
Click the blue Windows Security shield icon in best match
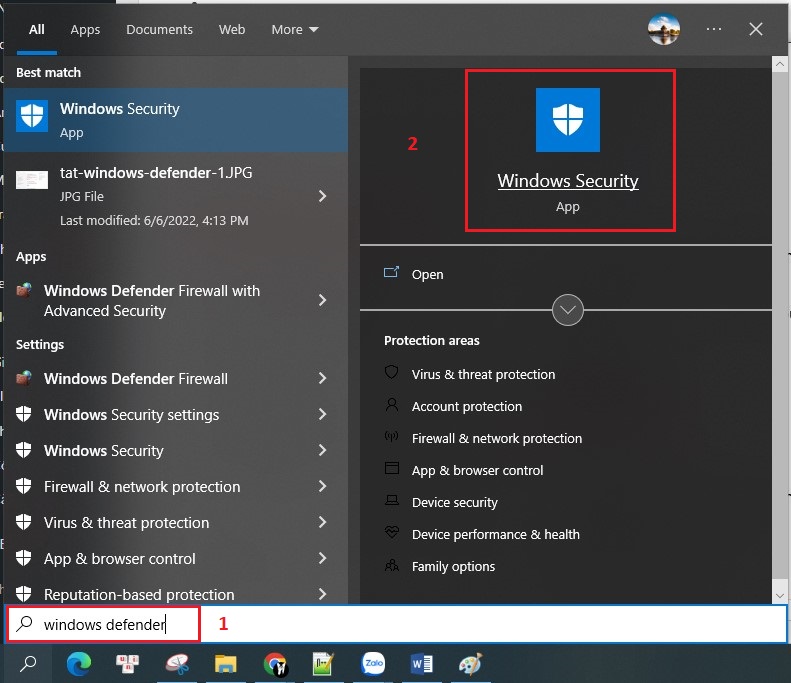32,116
